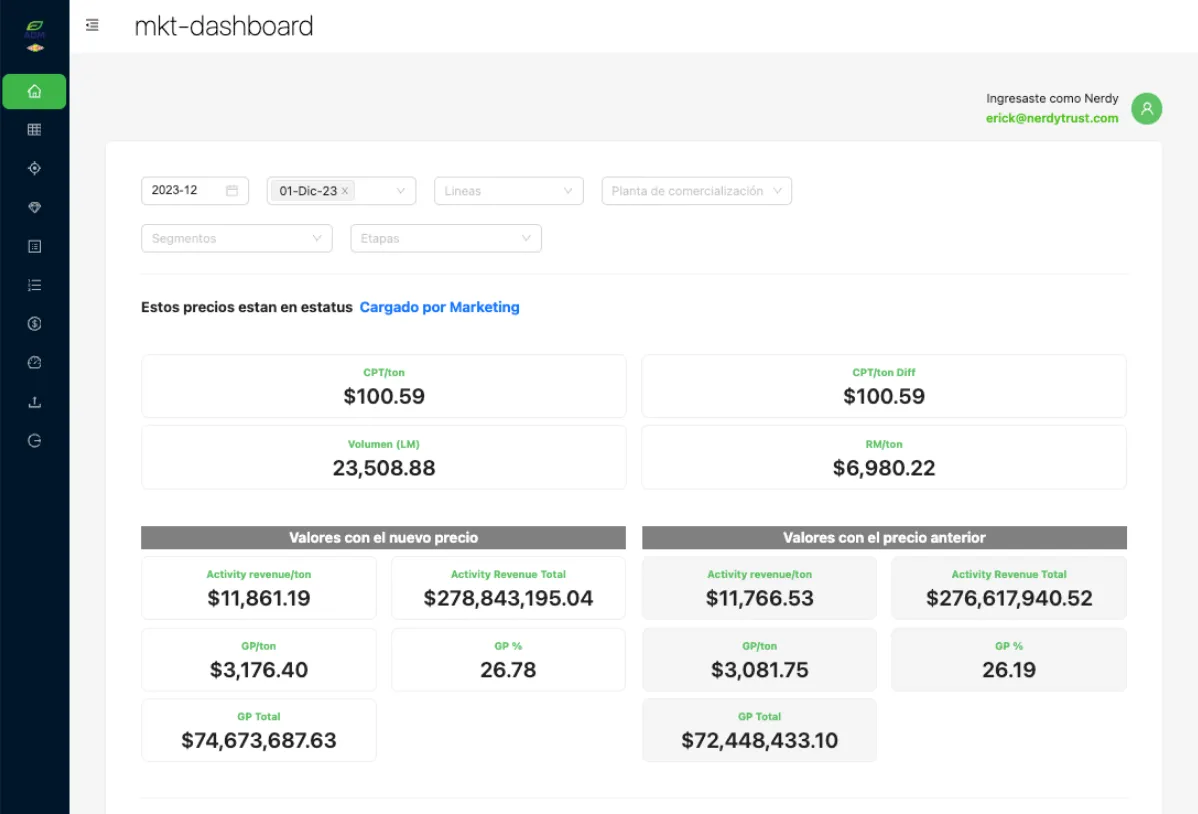Click GP/ton value $3,176.40

pos(259,670)
